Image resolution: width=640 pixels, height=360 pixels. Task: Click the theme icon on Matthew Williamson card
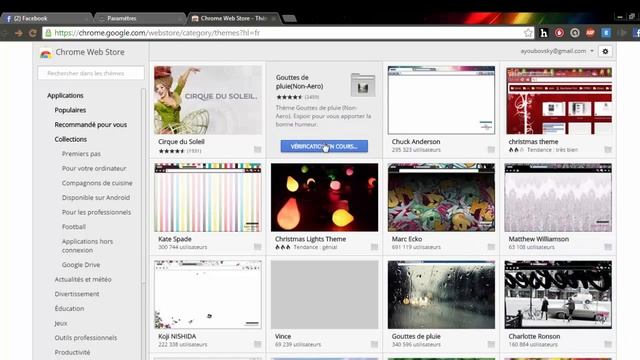point(608,247)
